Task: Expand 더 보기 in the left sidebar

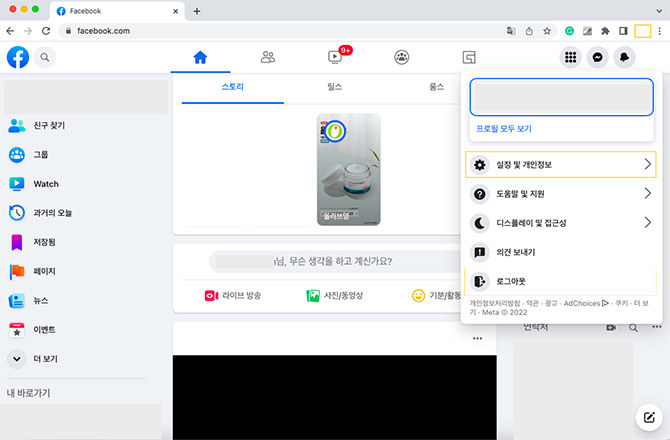Action: pyautogui.click(x=85, y=359)
